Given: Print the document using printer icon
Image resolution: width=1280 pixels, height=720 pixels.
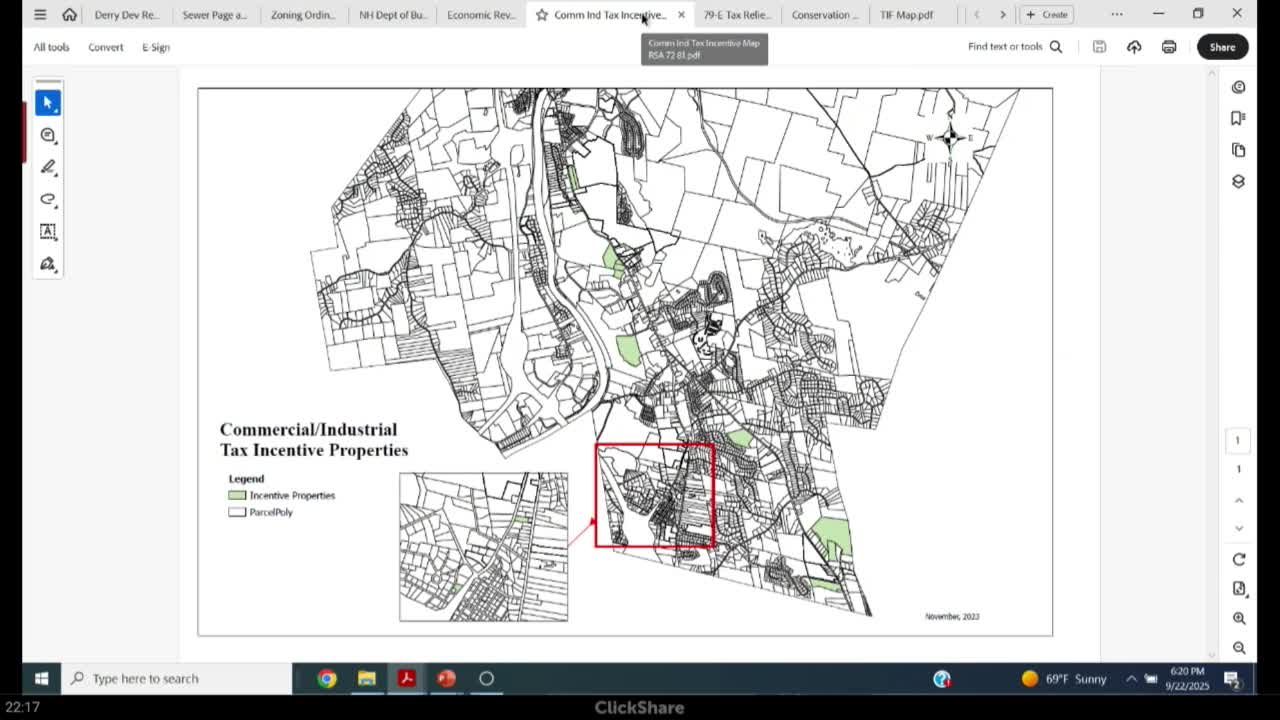Looking at the screenshot, I should click(x=1168, y=47).
